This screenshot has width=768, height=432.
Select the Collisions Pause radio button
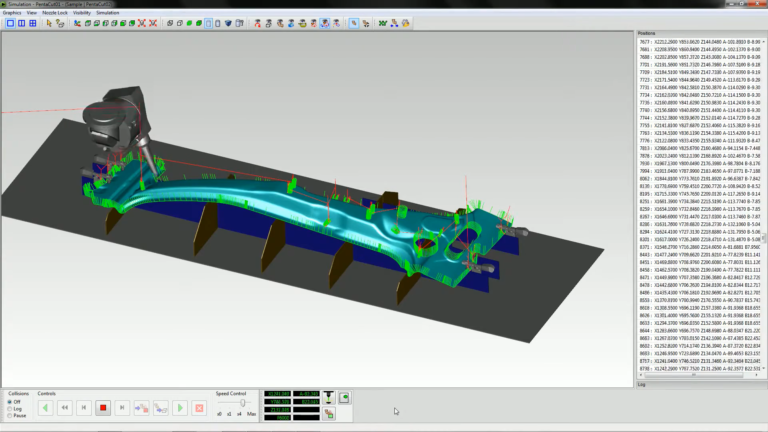(9, 415)
